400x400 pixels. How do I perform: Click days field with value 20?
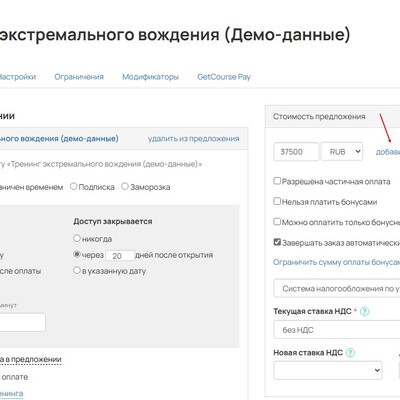click(120, 256)
